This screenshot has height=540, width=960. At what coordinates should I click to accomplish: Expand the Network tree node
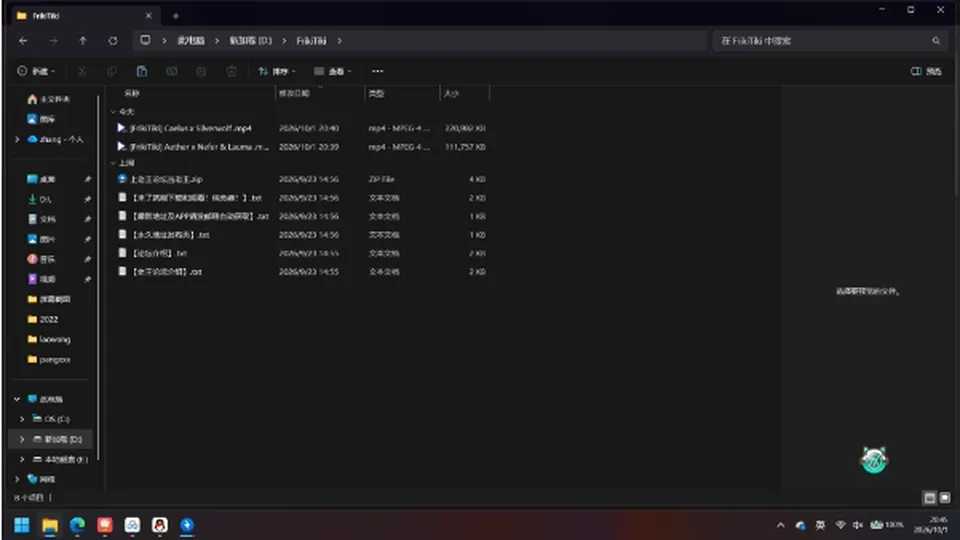point(17,479)
